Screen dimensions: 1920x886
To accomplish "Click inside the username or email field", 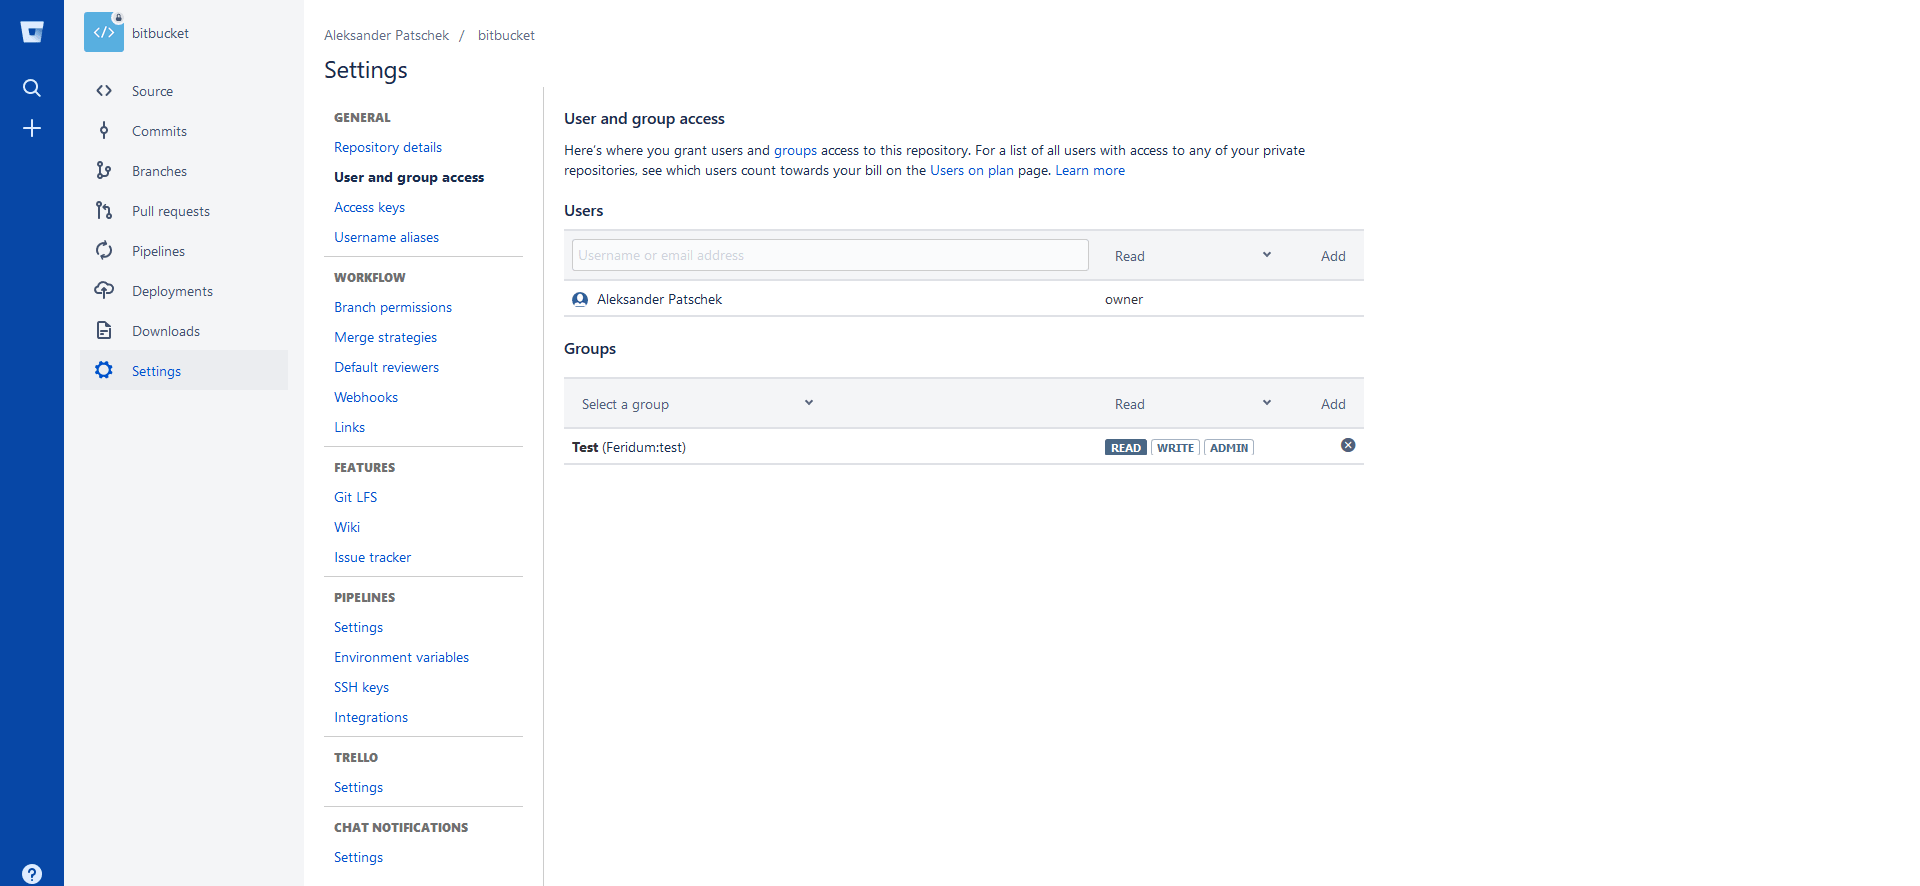I will click(x=829, y=255).
